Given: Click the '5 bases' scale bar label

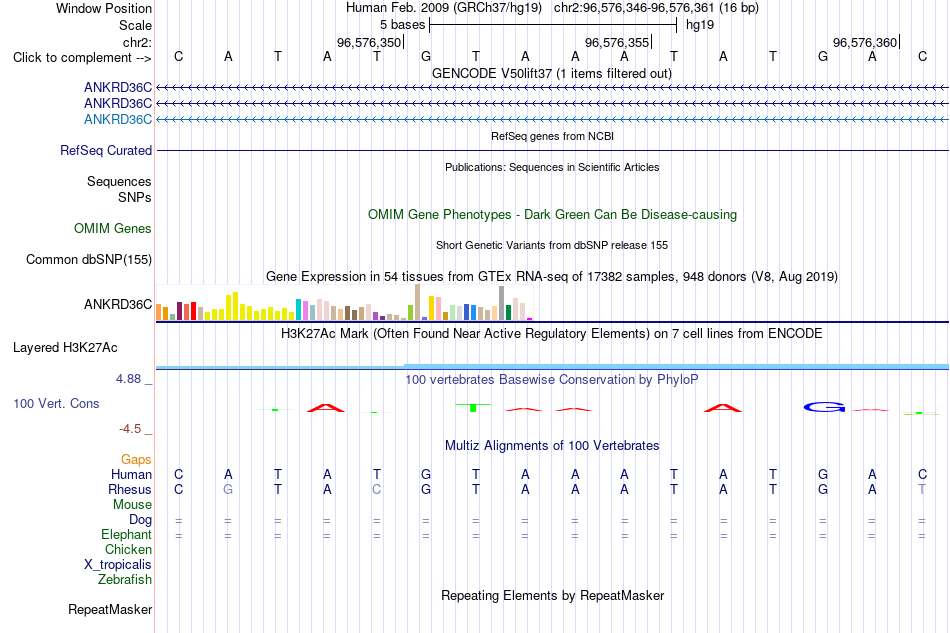Looking at the screenshot, I should [x=402, y=25].
